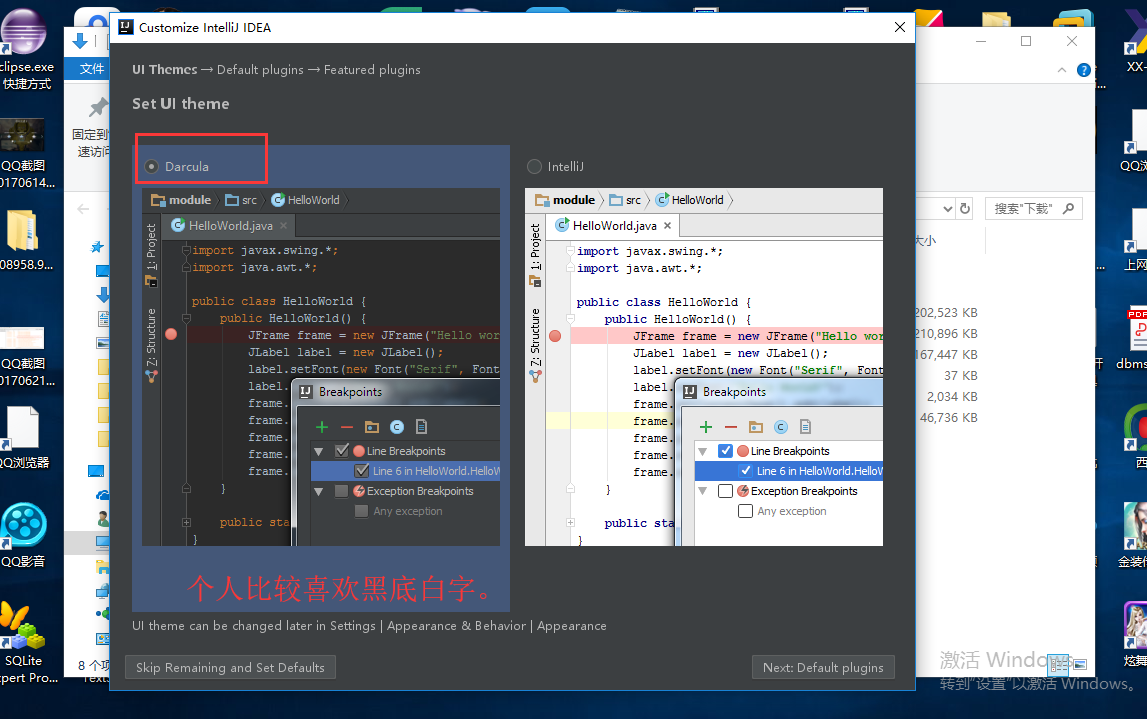Click the 167,447 KB file size entry
1147x719 pixels.
click(946, 355)
